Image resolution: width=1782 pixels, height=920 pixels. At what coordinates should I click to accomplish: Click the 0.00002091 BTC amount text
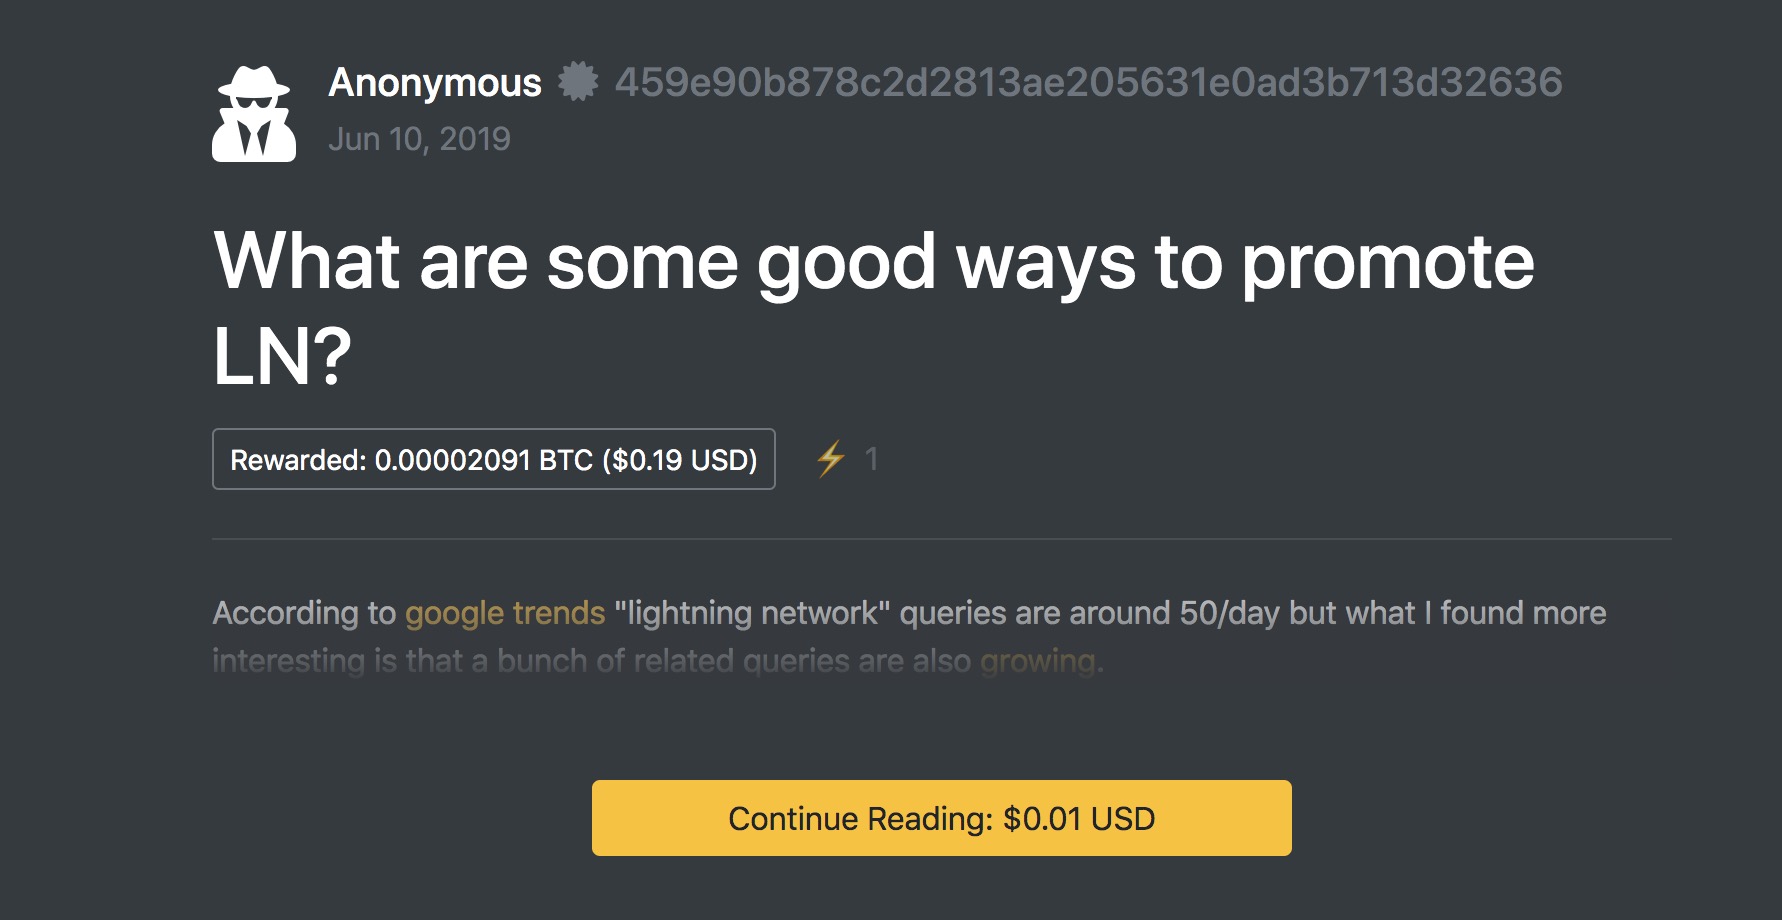point(484,460)
